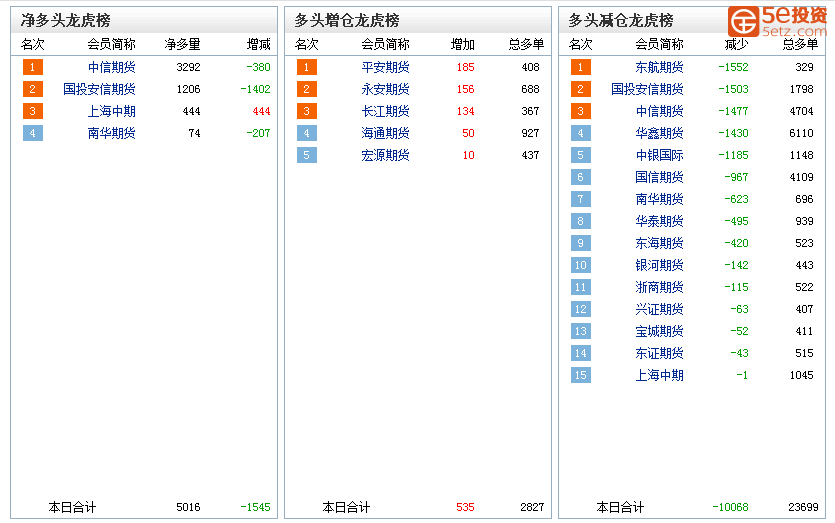Click rank 15 badge in 多头减仓龙虎榜
This screenshot has width=835, height=523.
tap(580, 375)
